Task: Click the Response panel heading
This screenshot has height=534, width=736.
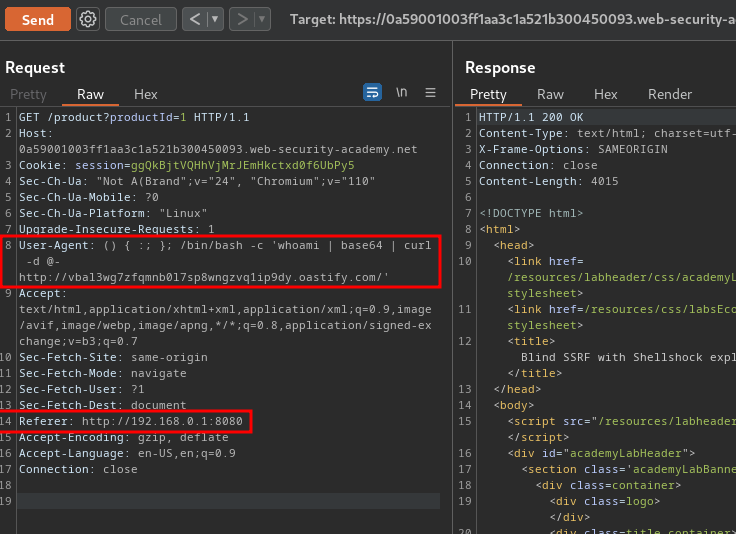Action: [500, 68]
